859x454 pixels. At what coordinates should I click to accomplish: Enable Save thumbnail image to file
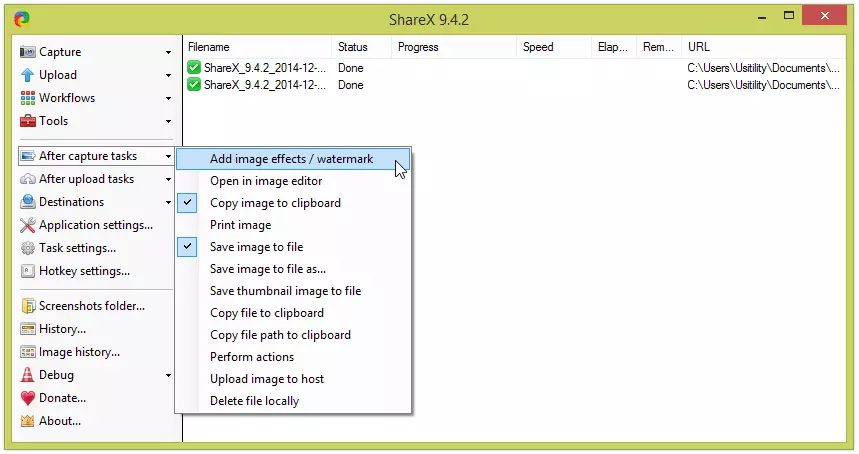coord(293,291)
